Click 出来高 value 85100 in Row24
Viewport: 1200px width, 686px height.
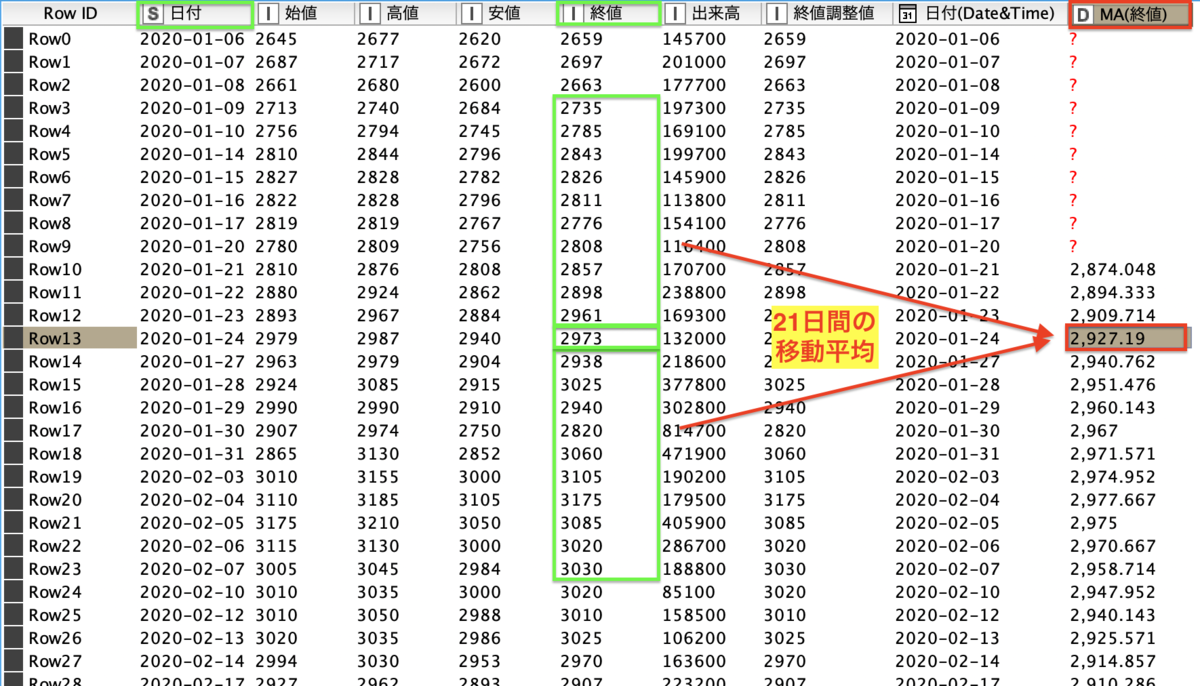[x=690, y=591]
